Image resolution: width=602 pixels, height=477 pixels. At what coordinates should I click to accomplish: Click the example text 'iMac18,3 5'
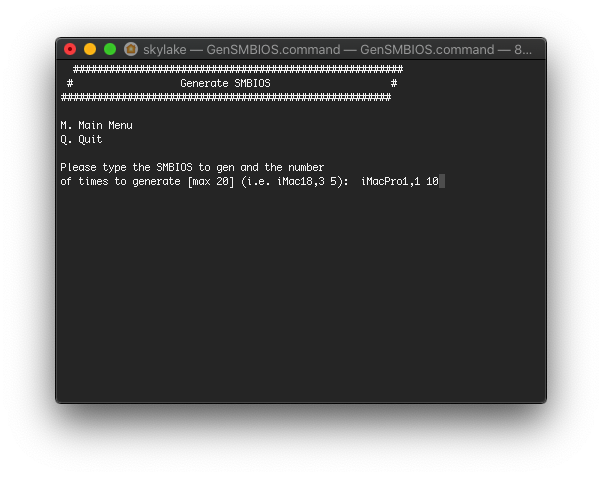coord(309,181)
